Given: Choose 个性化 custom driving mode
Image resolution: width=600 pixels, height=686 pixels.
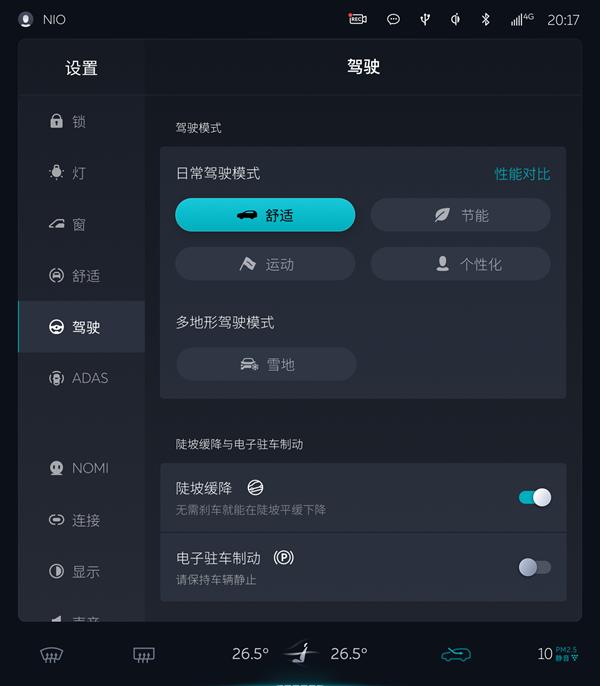Looking at the screenshot, I should 460,264.
